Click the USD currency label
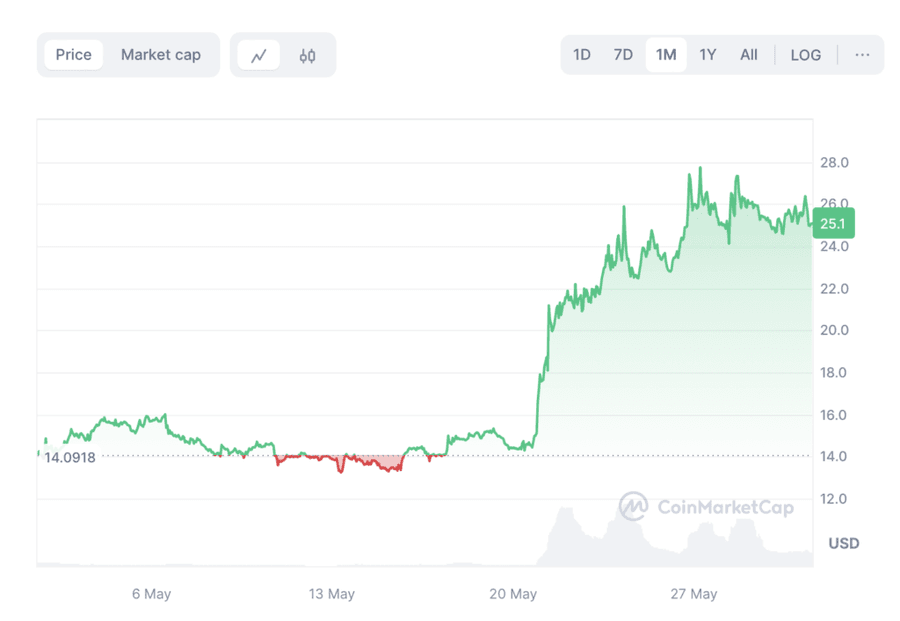This screenshot has height=621, width=900. [843, 543]
